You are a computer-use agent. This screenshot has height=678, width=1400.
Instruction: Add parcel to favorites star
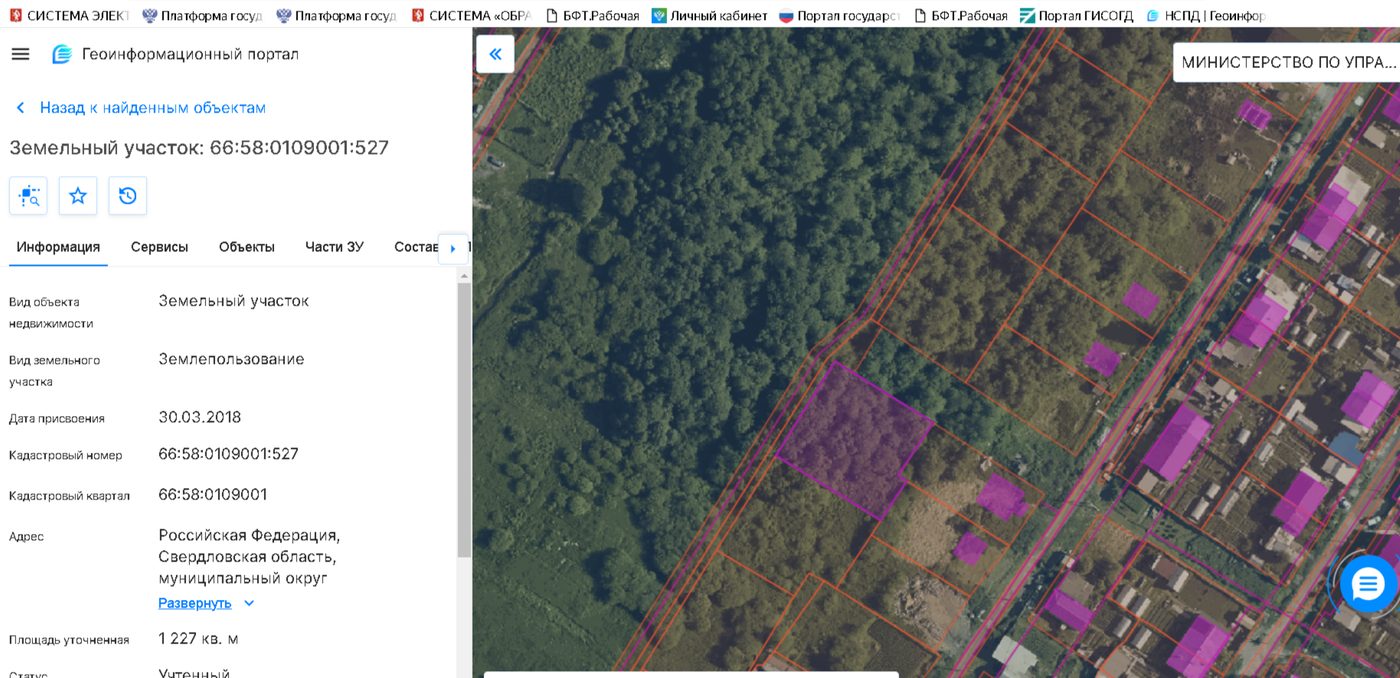pyautogui.click(x=78, y=196)
